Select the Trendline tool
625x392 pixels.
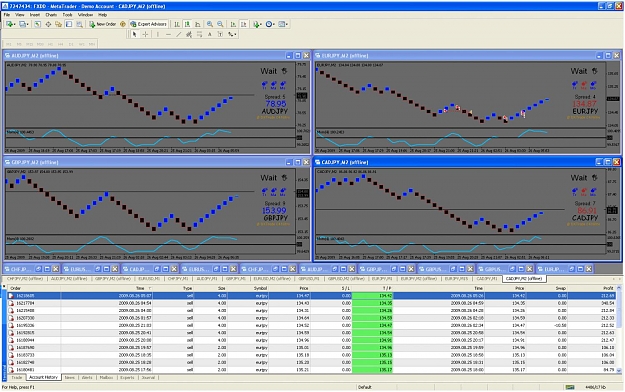point(179,34)
